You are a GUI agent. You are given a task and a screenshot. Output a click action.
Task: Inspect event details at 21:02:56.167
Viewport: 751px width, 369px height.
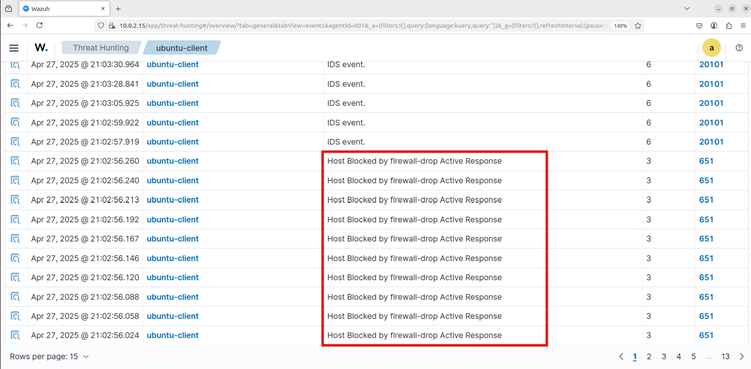(x=15, y=239)
